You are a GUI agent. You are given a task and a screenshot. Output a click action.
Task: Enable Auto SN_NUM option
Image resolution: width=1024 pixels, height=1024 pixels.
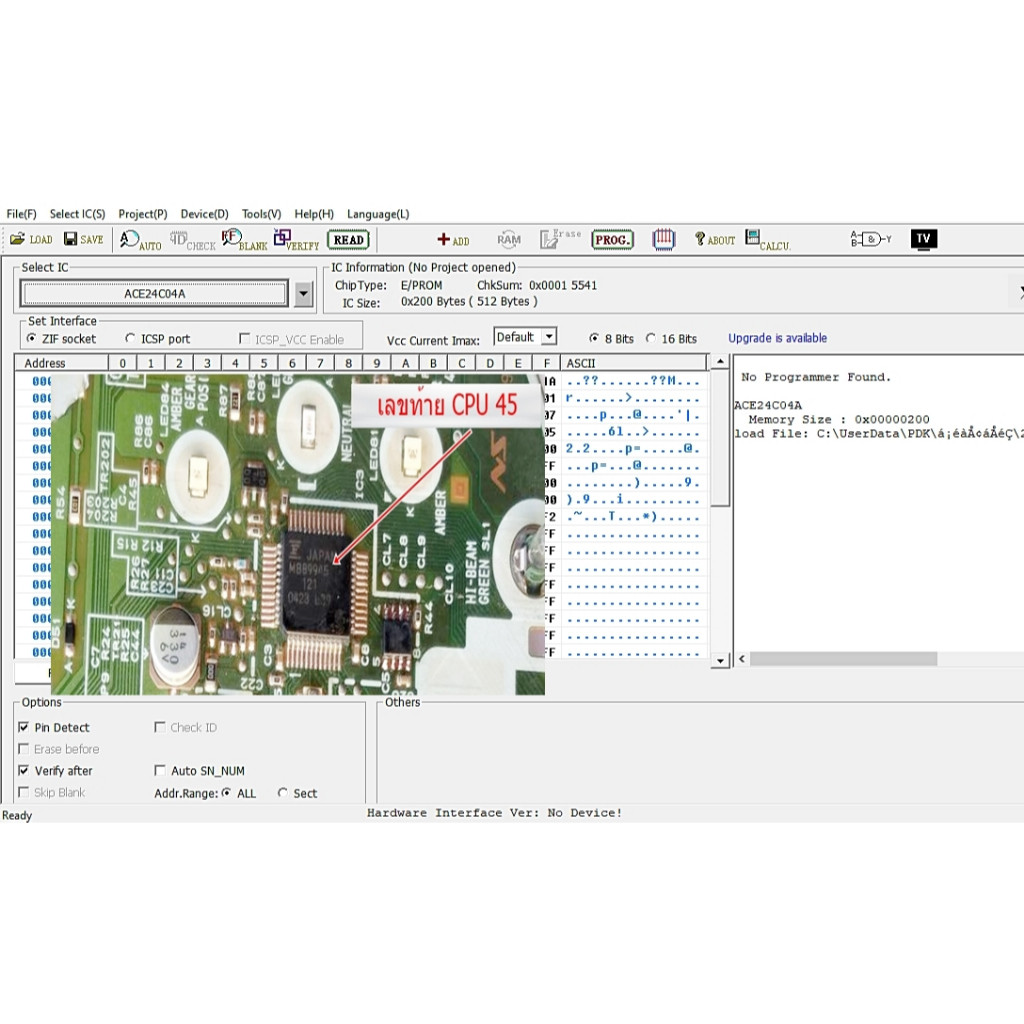(x=159, y=771)
